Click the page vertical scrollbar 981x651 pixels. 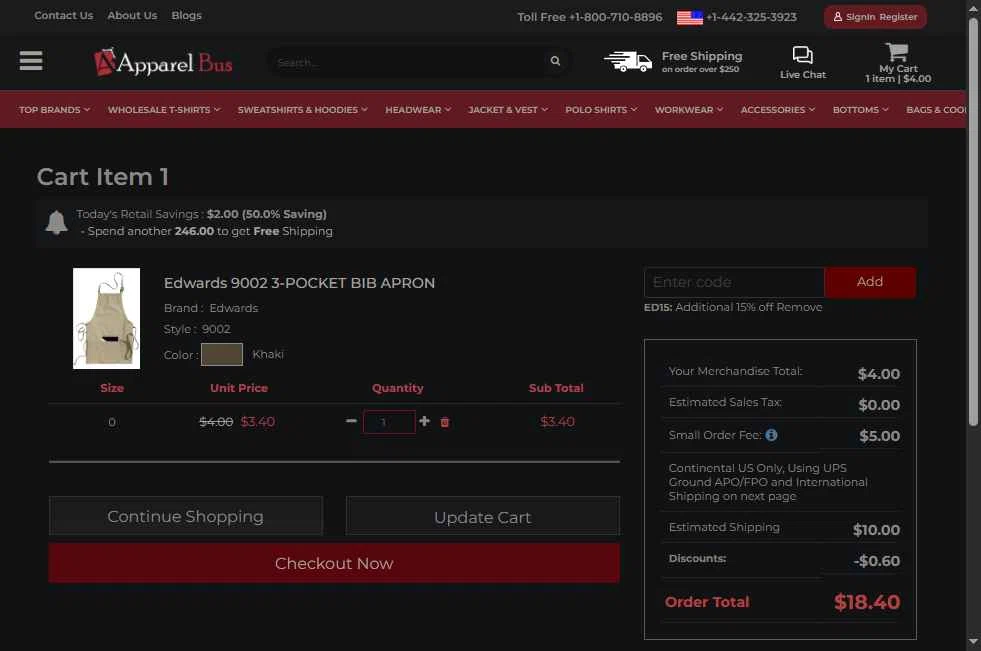pos(973,222)
